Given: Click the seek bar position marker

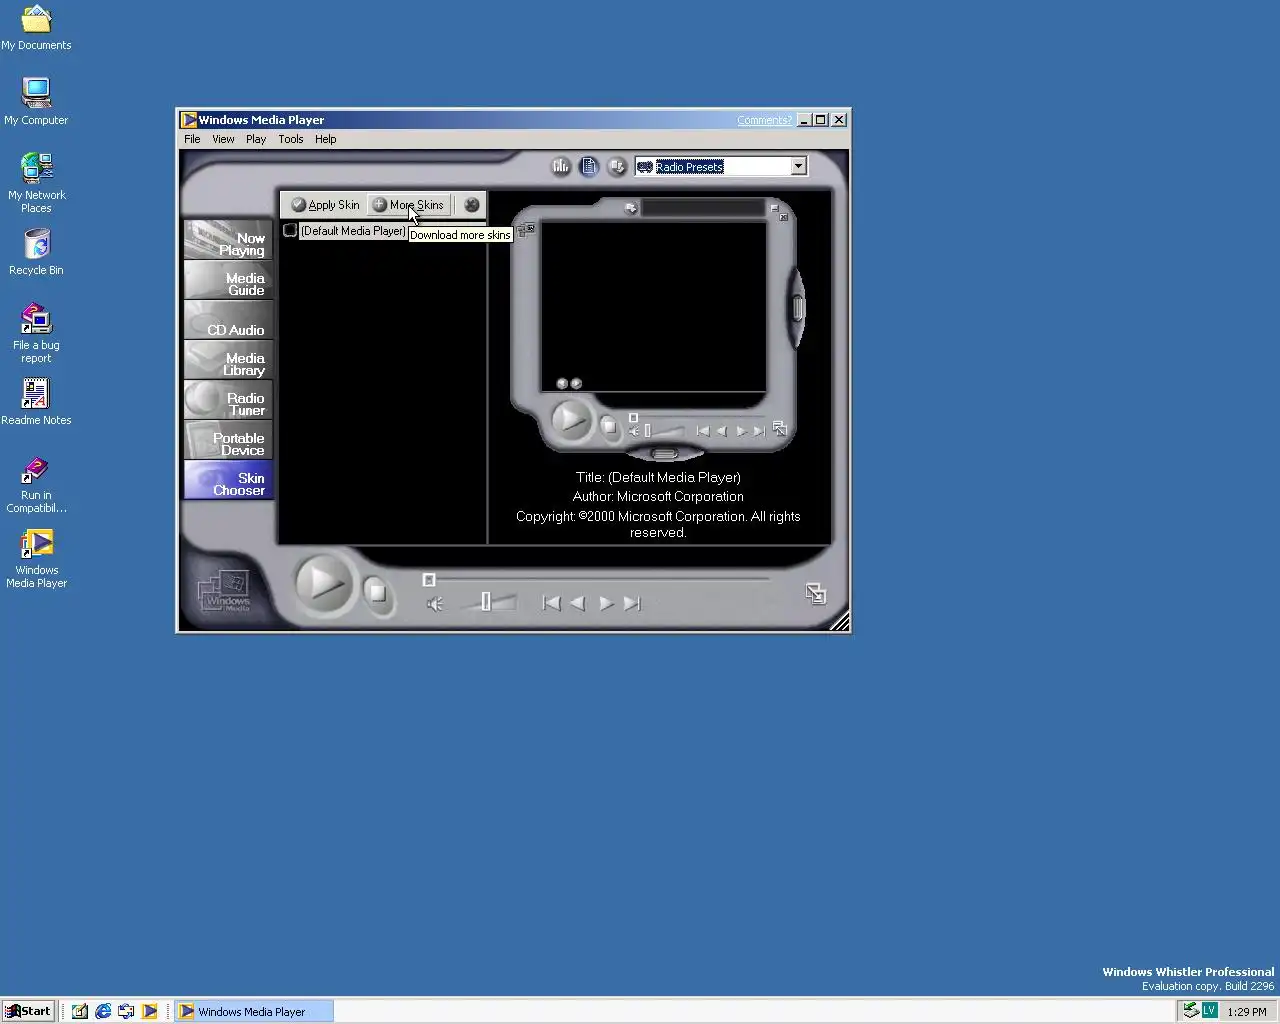Looking at the screenshot, I should (429, 580).
